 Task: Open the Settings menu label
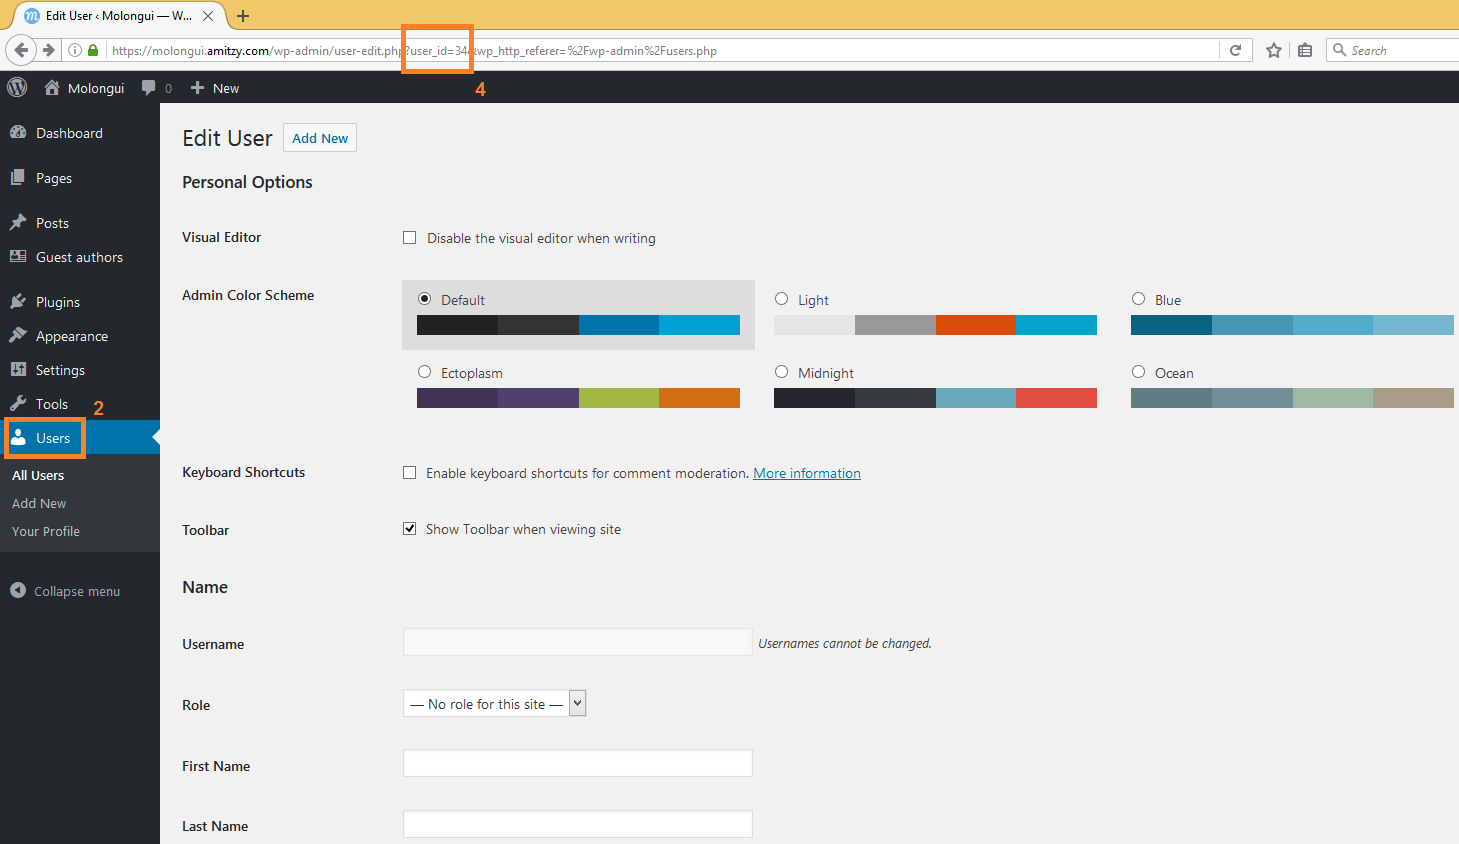pos(60,370)
